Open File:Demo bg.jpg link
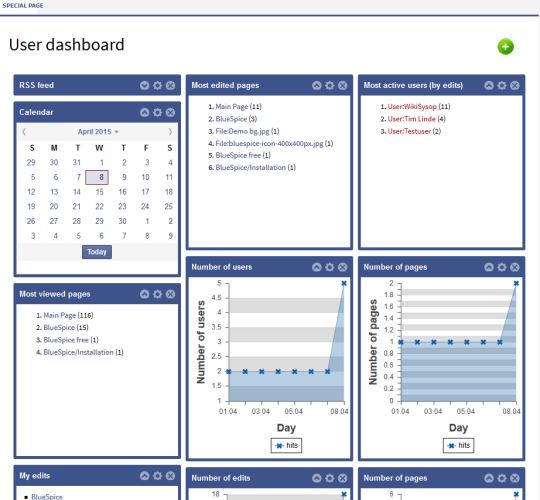The width and height of the screenshot is (540, 500). (242, 132)
